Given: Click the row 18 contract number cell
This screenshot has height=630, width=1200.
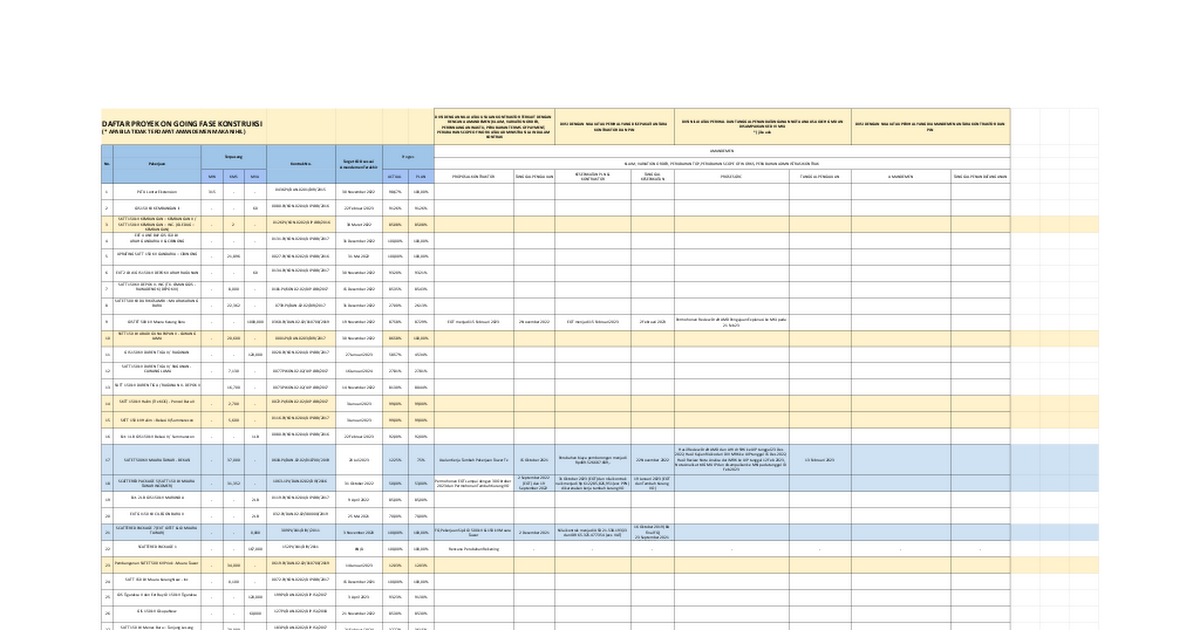Looking at the screenshot, I should (x=300, y=482).
